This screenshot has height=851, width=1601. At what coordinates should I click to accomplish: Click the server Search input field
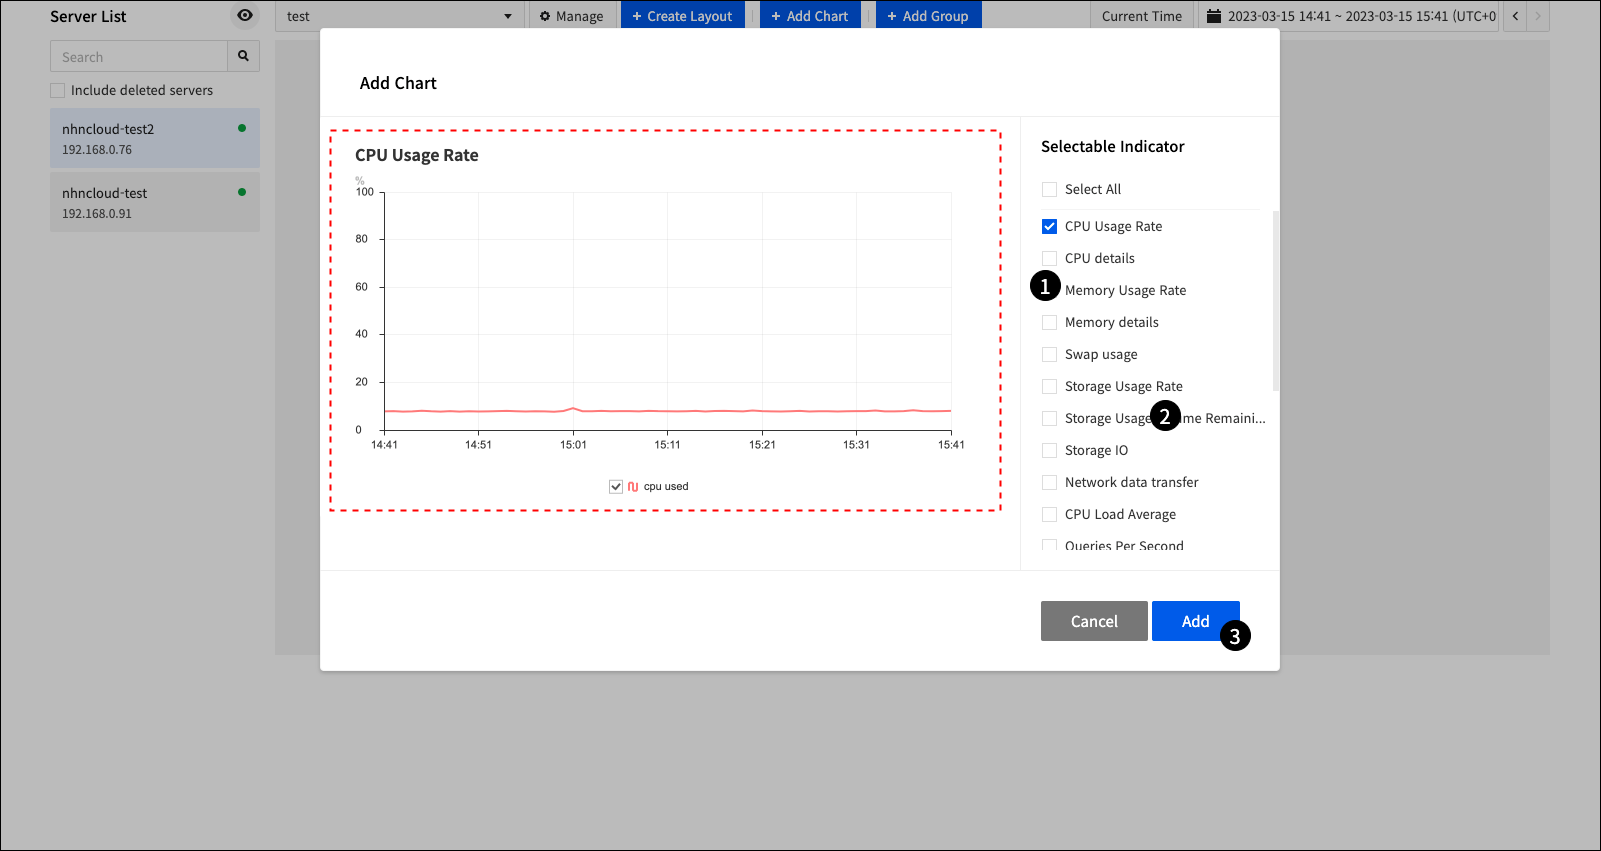[139, 57]
